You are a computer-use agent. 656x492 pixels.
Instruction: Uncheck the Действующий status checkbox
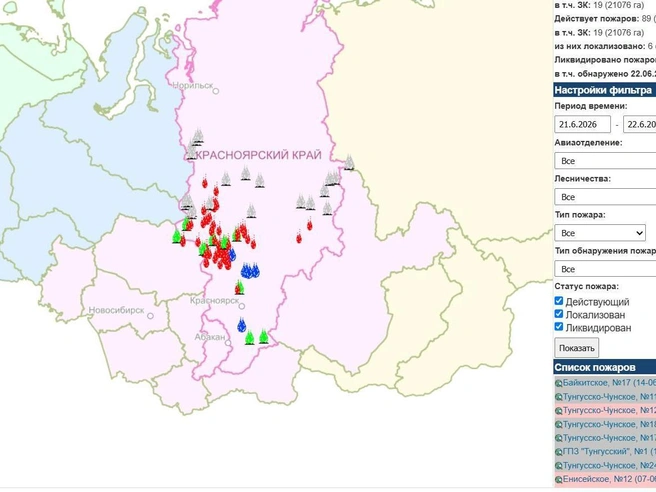(559, 301)
